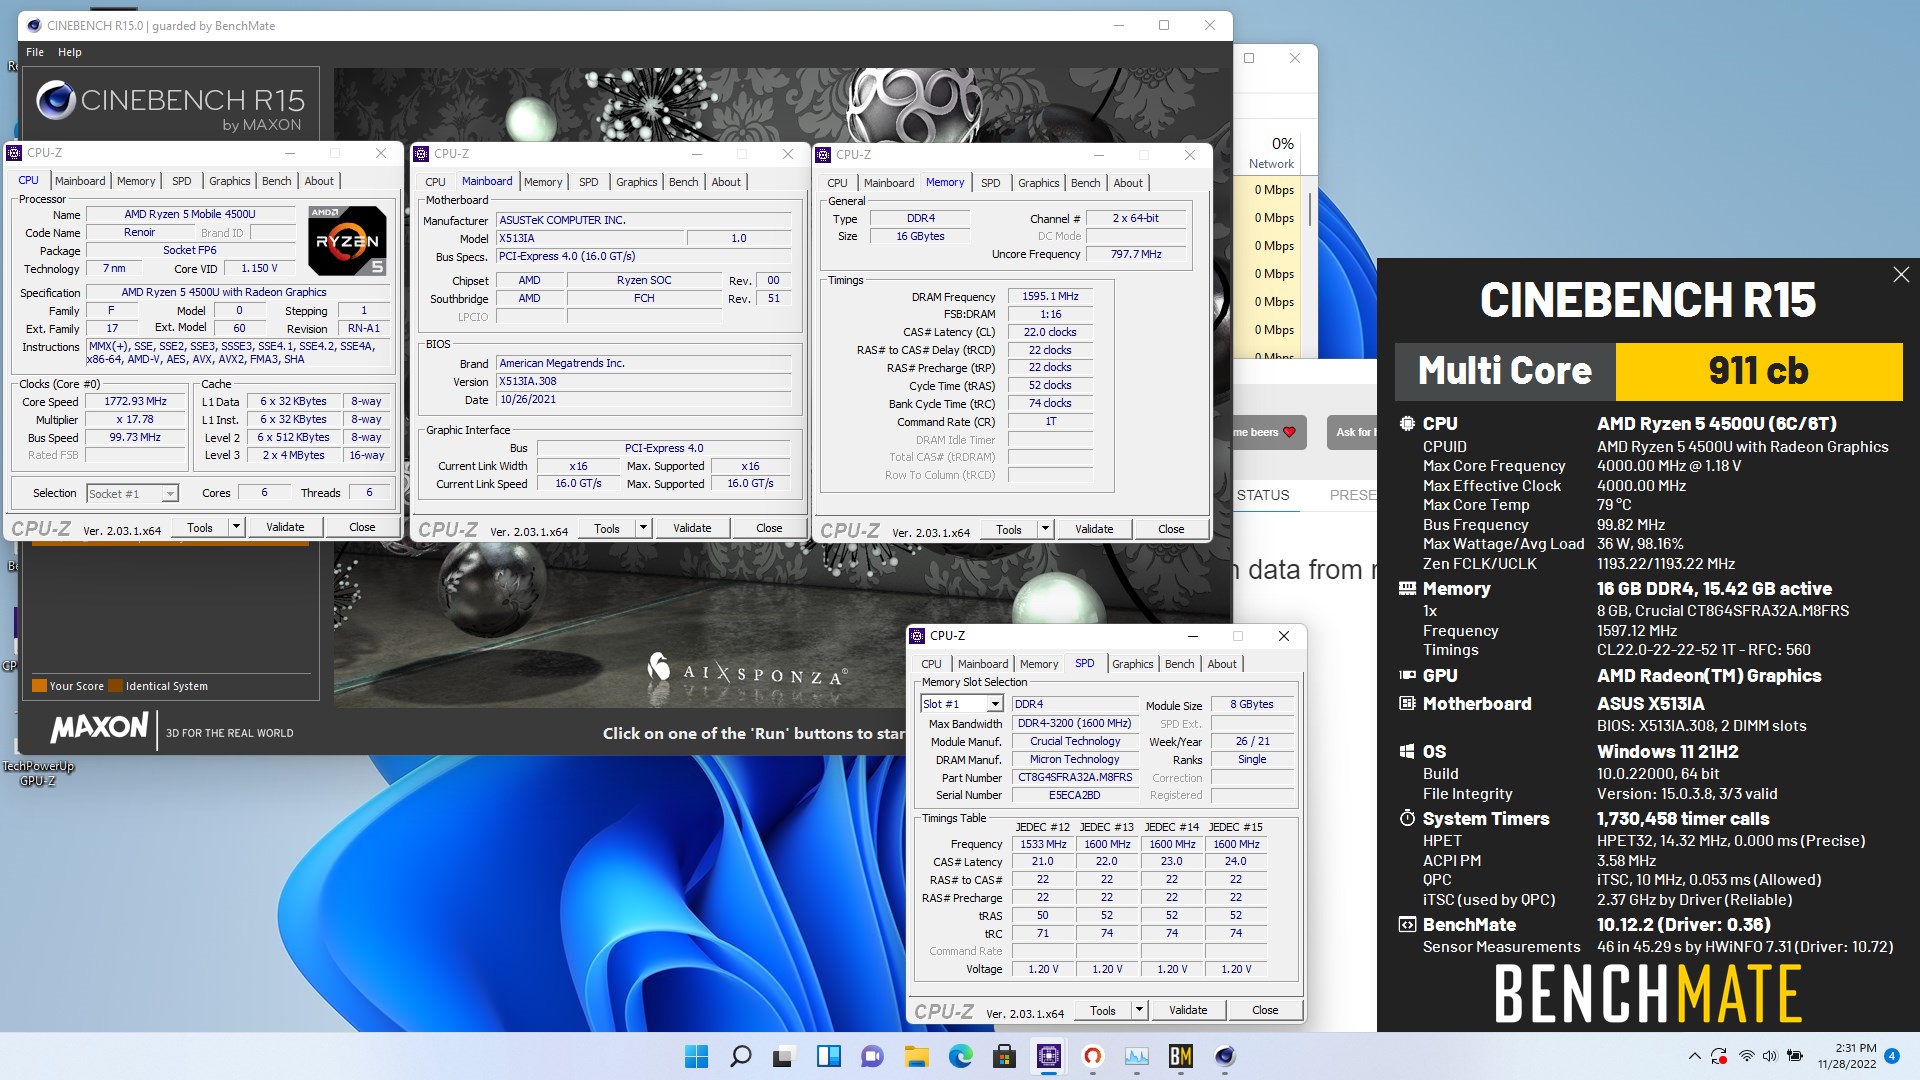Viewport: 1920px width, 1080px height.
Task: Click the Memory icon in the BenchMate panel
Action: [1407, 589]
